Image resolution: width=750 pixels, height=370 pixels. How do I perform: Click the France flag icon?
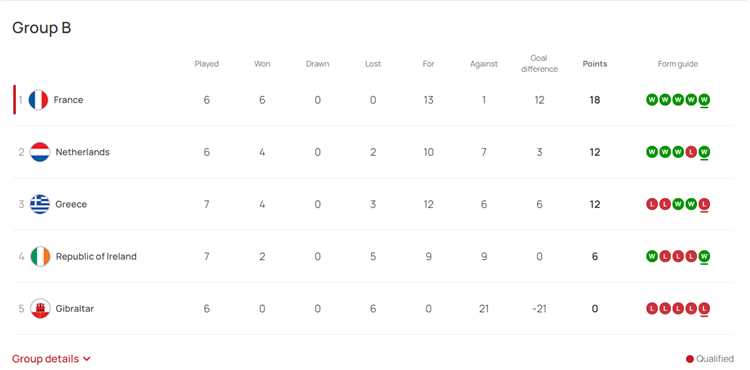(x=38, y=100)
